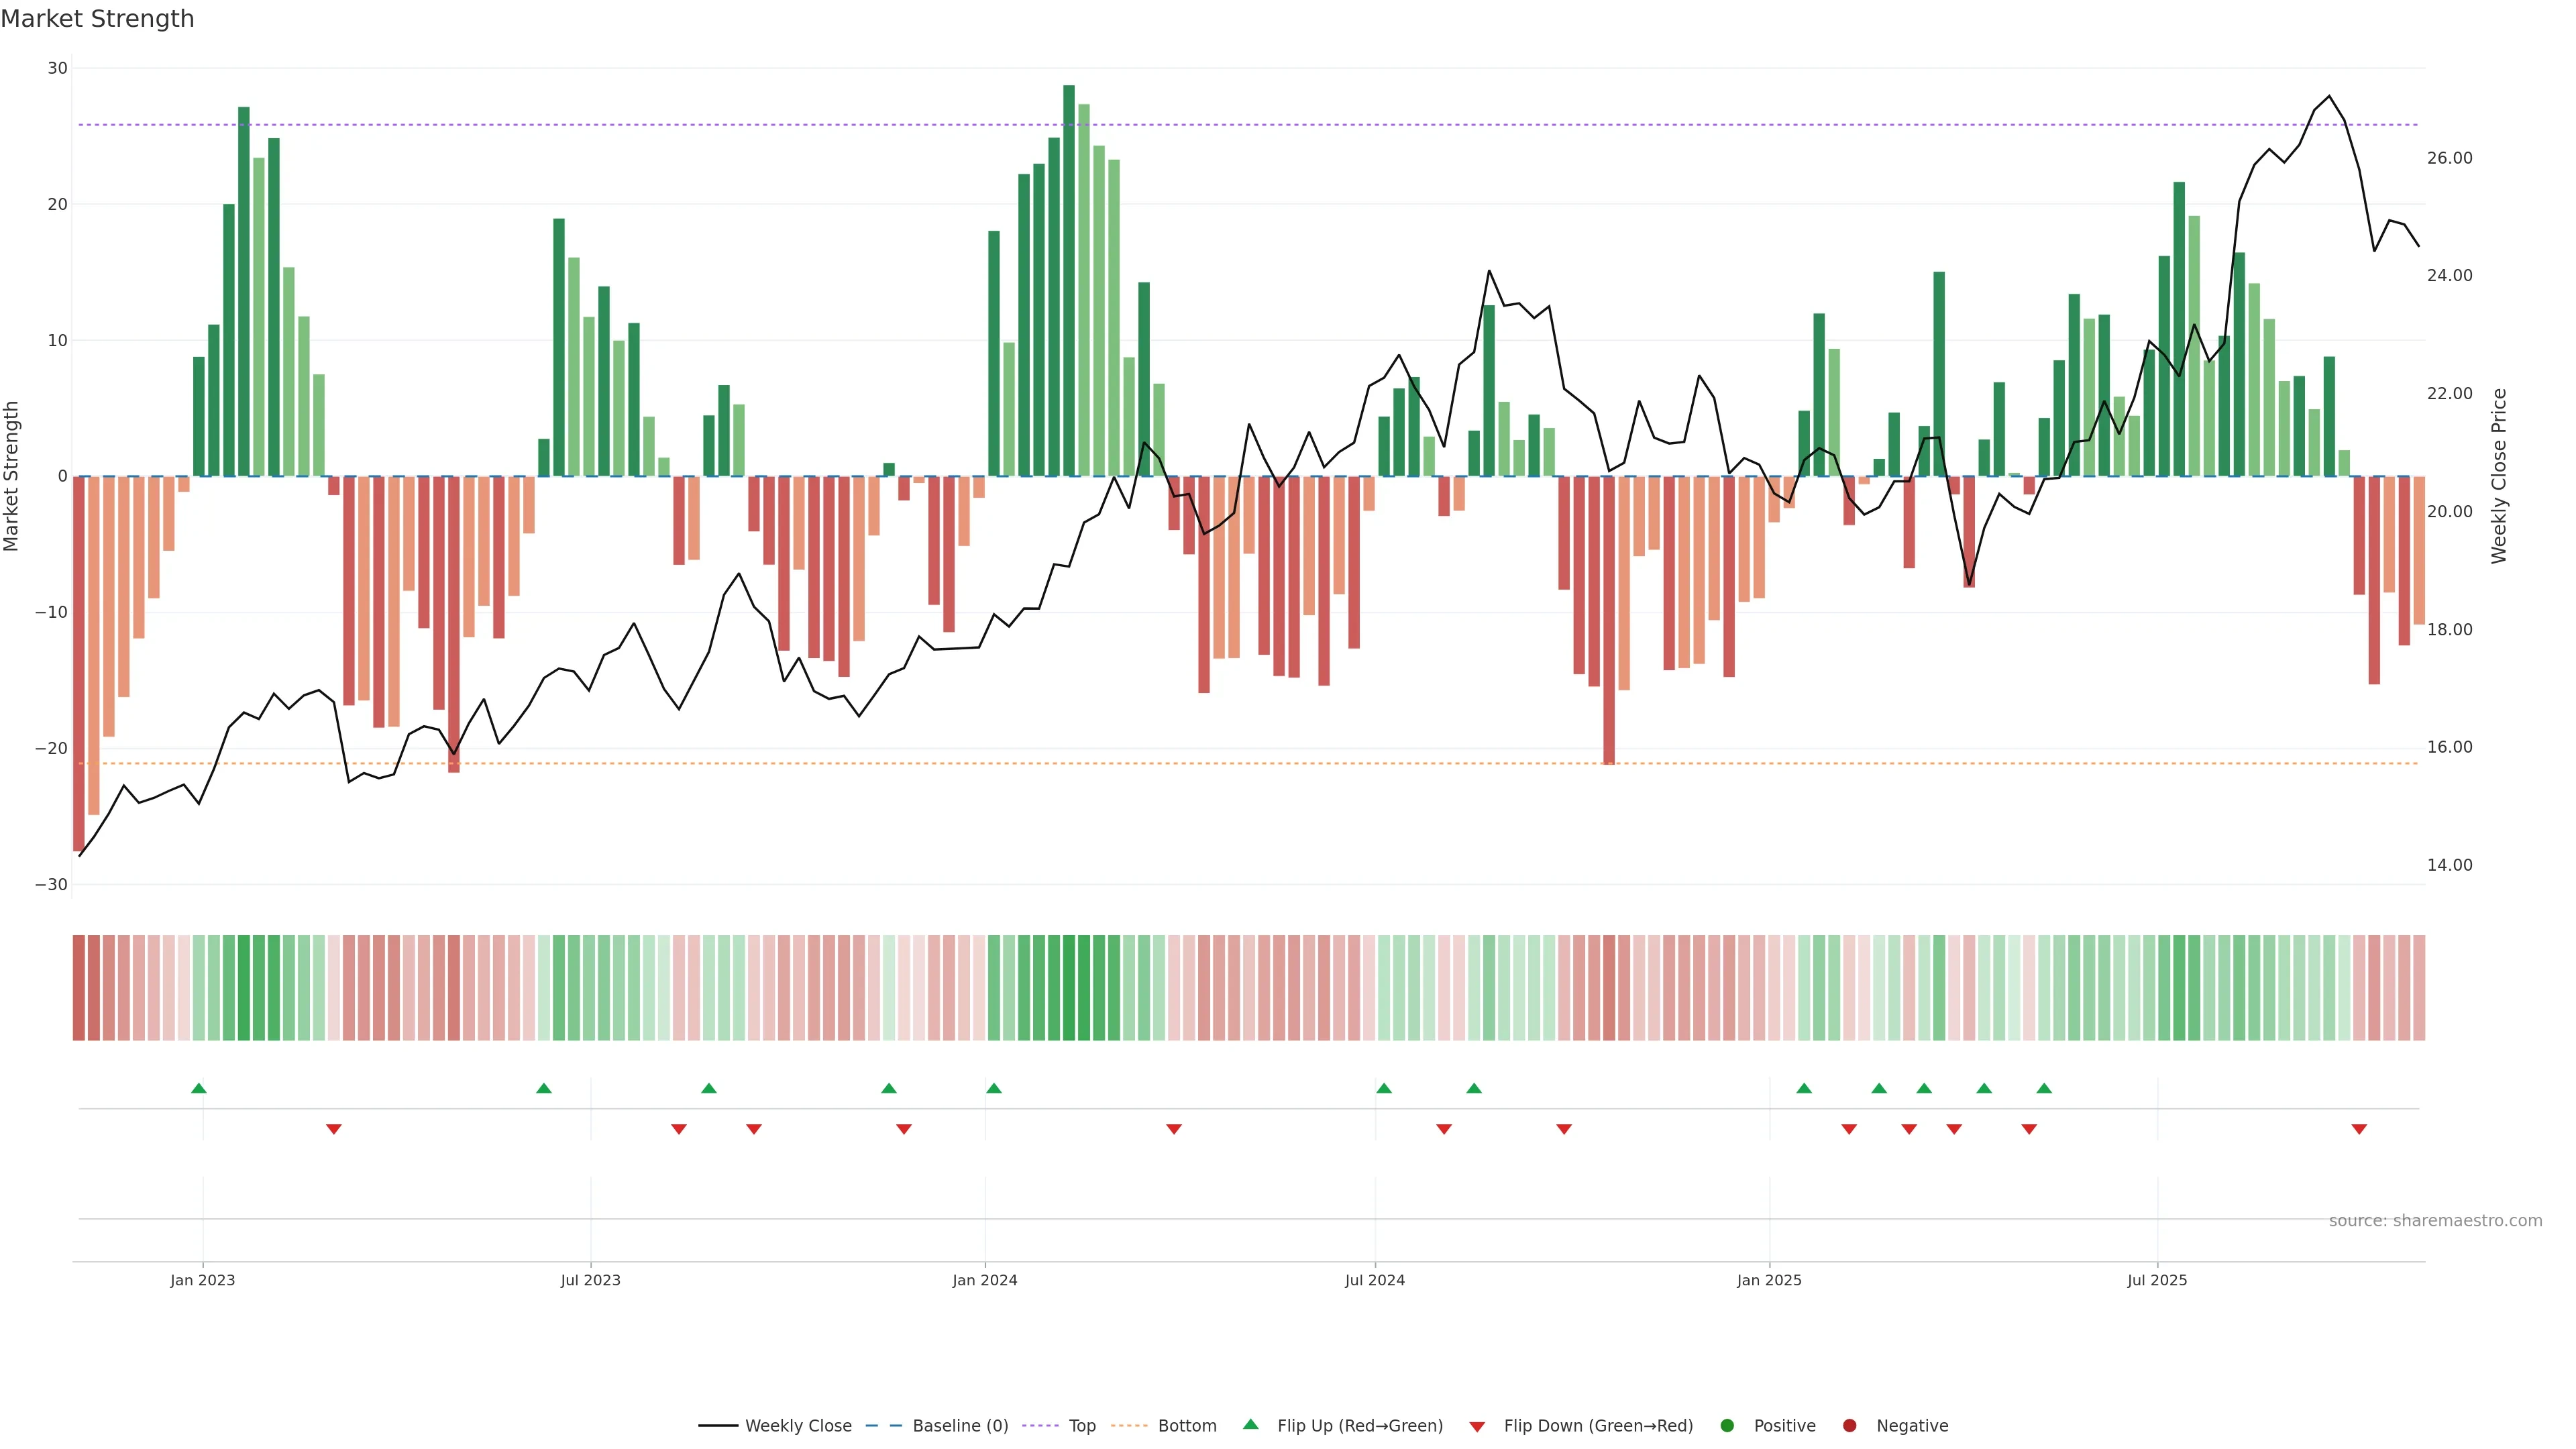Click the tallest green bar in early 2024
Image resolution: width=2576 pixels, height=1449 pixels.
click(1069, 280)
